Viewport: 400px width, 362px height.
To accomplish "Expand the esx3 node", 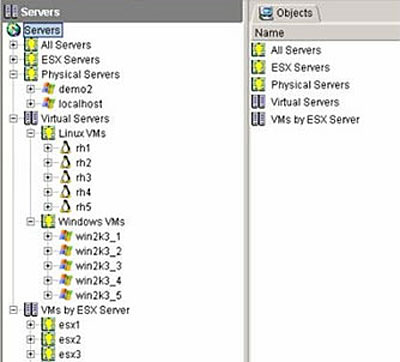I will [x=31, y=354].
